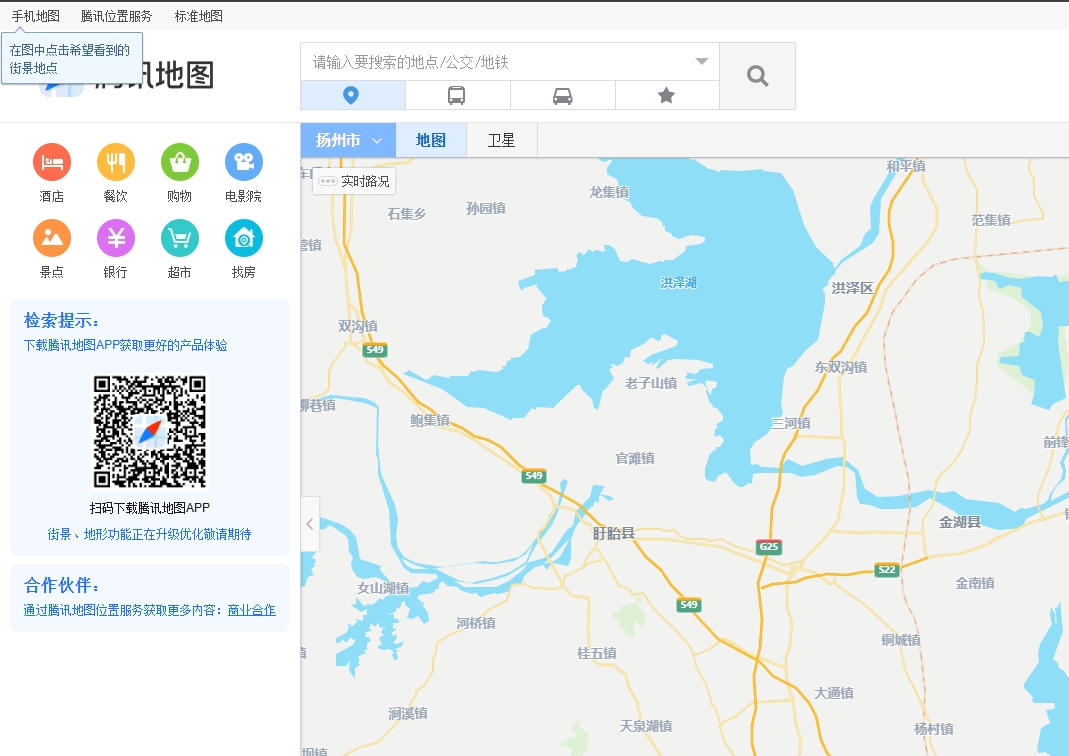Click the 官滩镇 town label
1069x756 pixels.
pyautogui.click(x=635, y=458)
